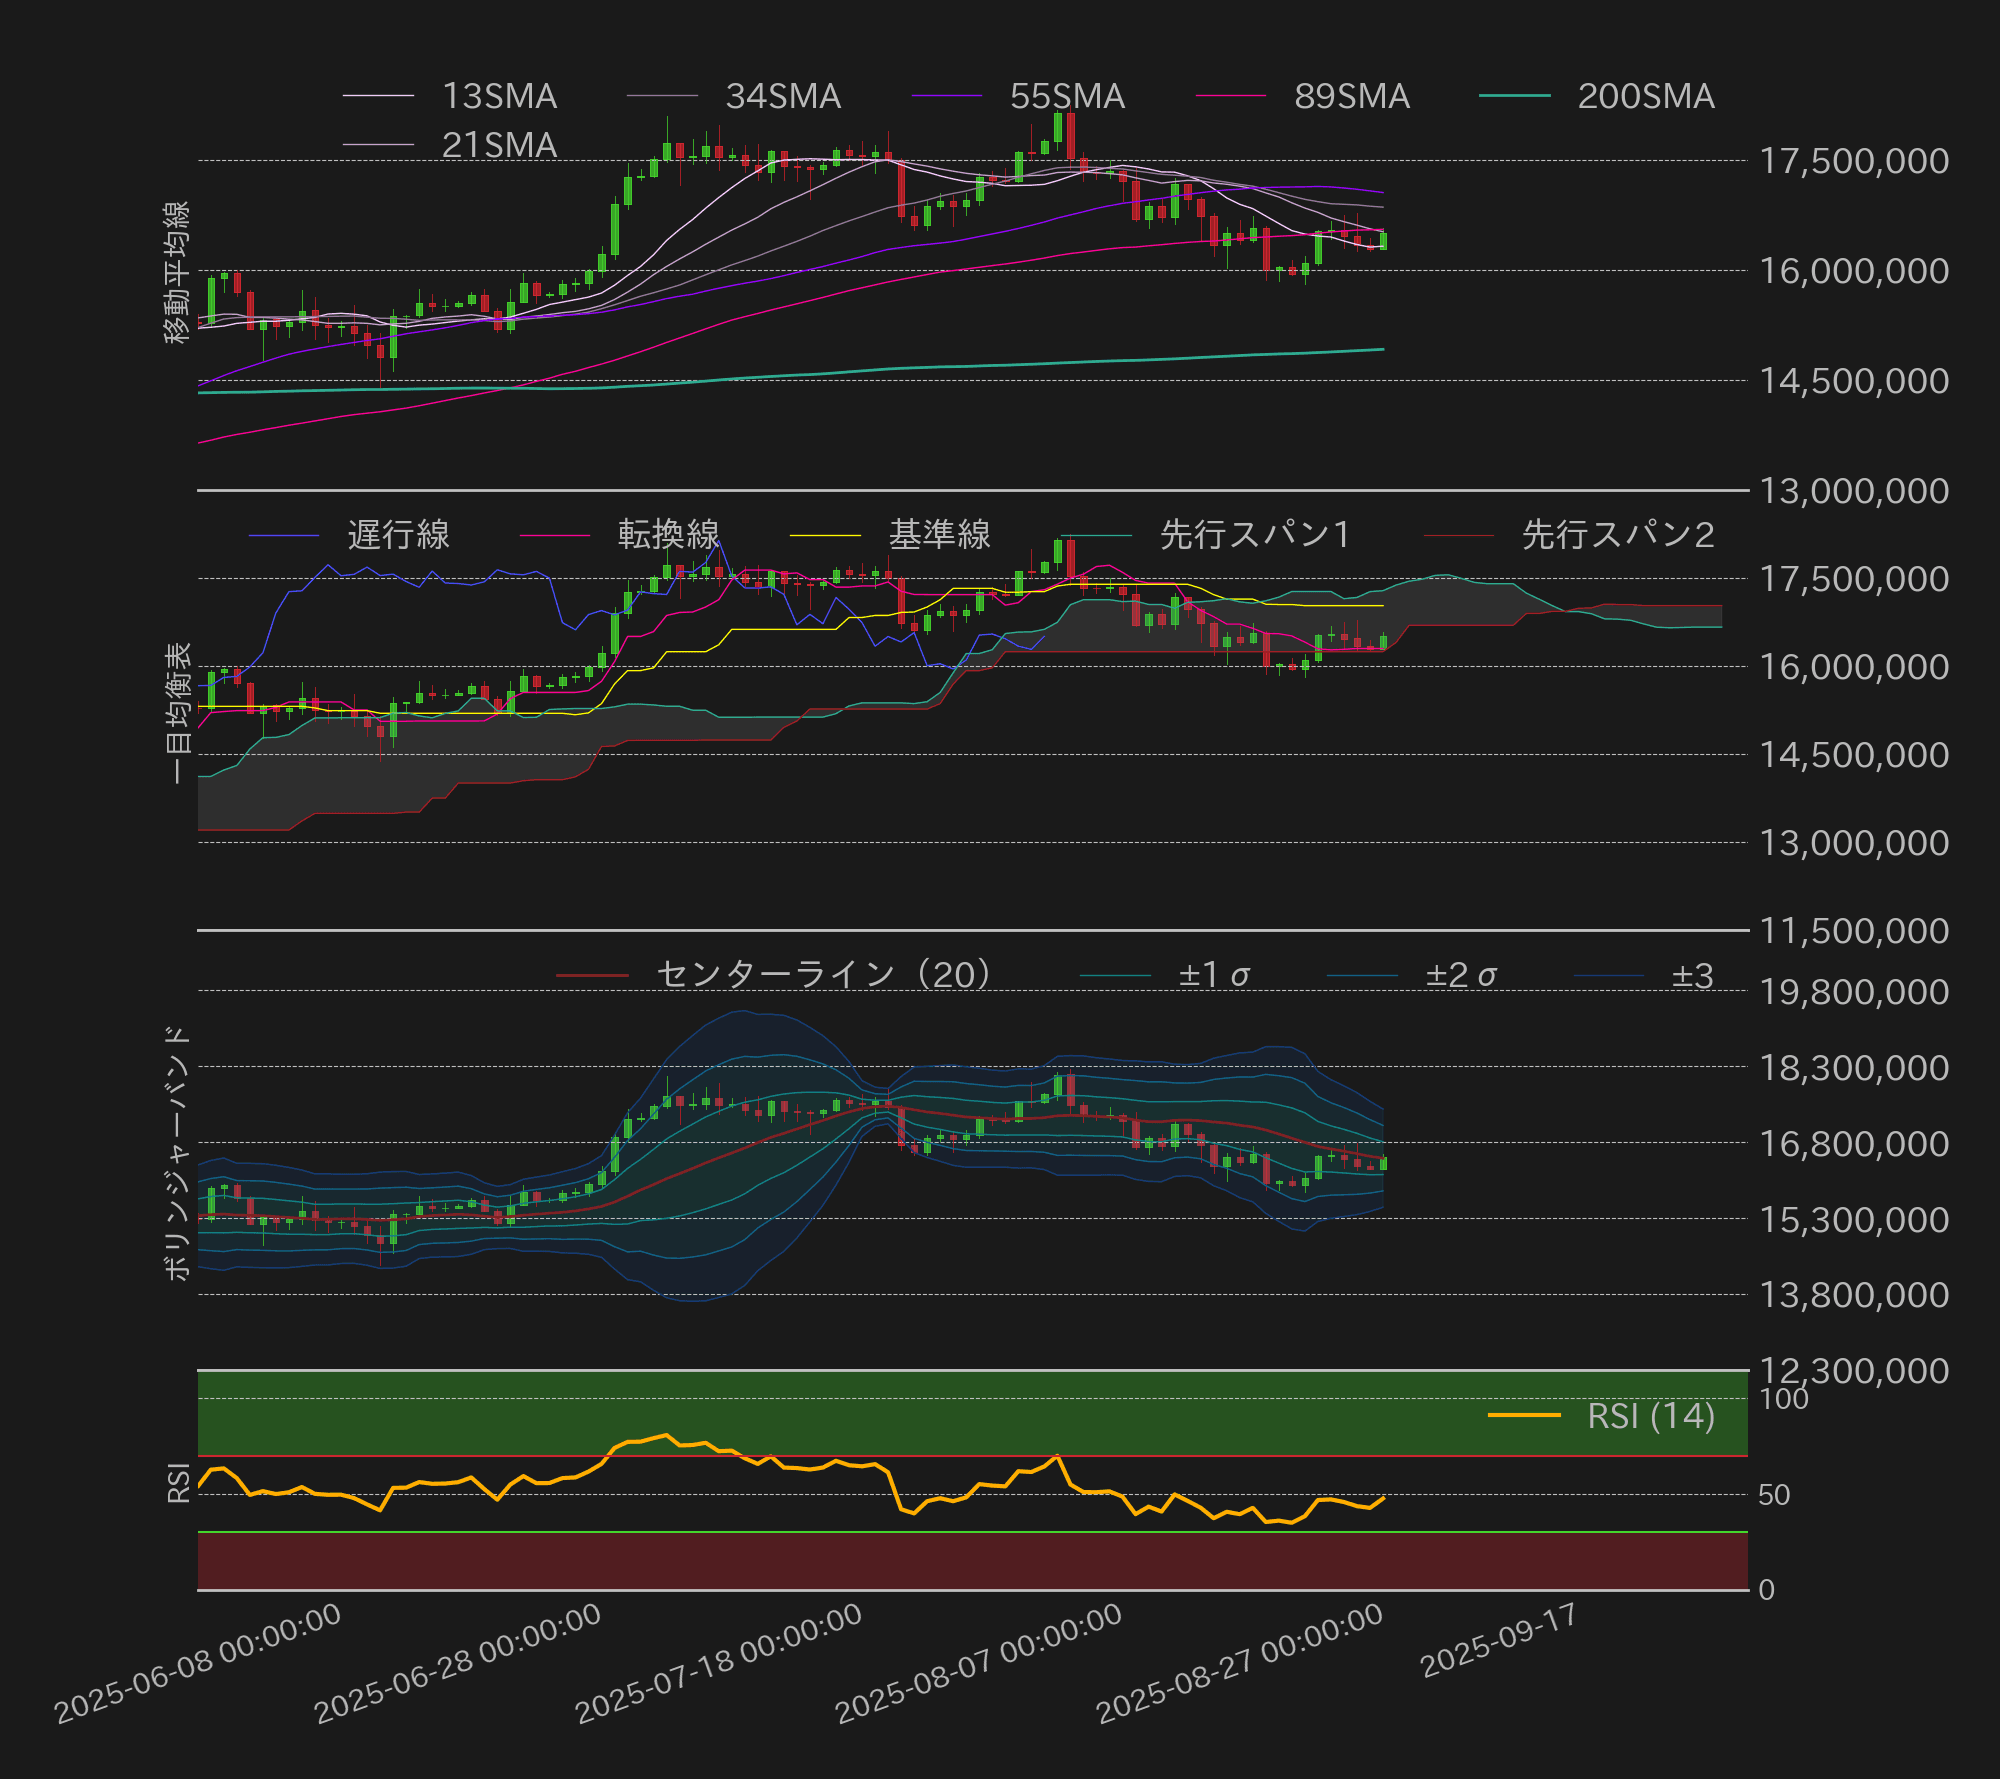Toggle the 13SMA legend entry
The image size is (2000, 1779).
click(x=498, y=96)
